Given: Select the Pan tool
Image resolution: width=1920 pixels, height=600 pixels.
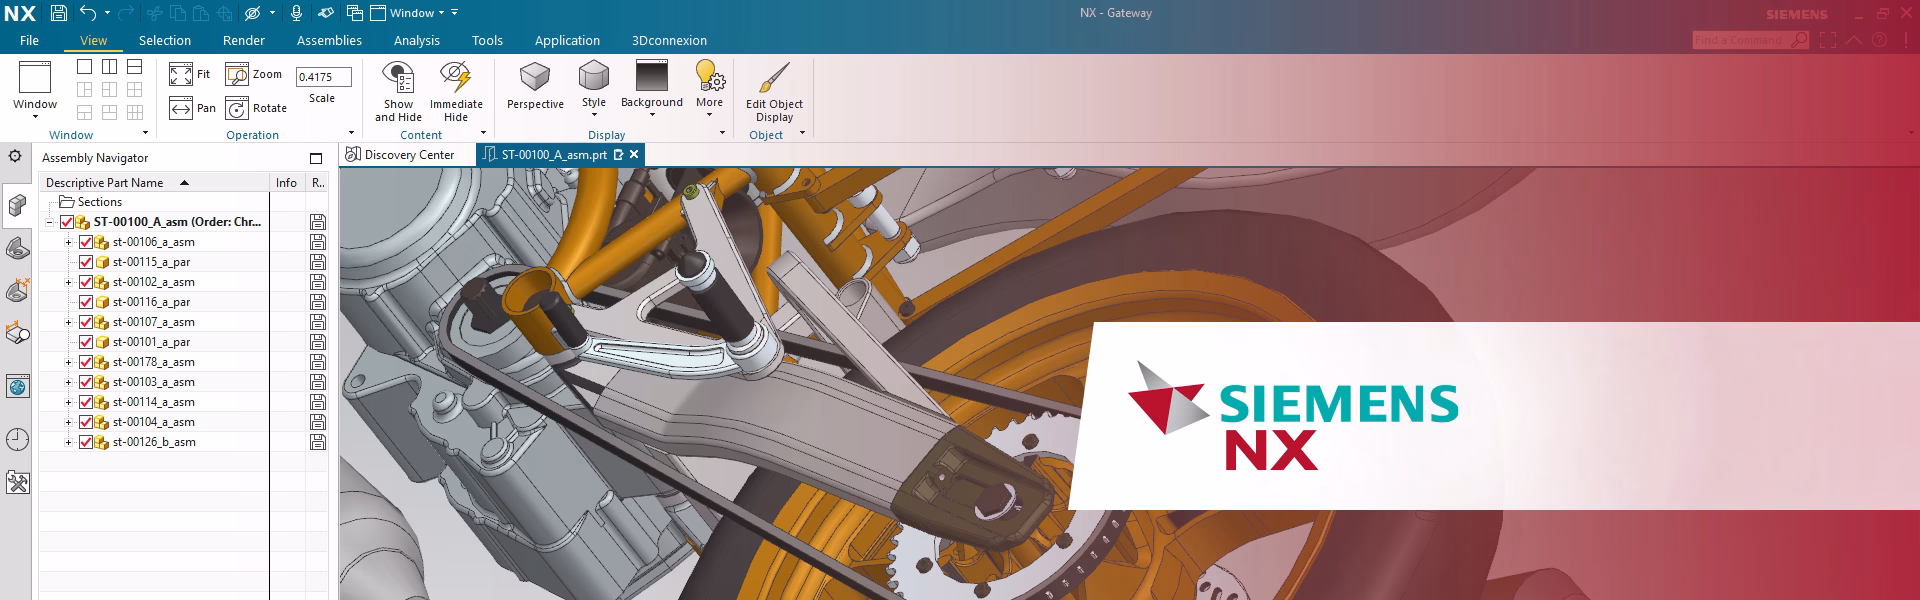Looking at the screenshot, I should (181, 108).
